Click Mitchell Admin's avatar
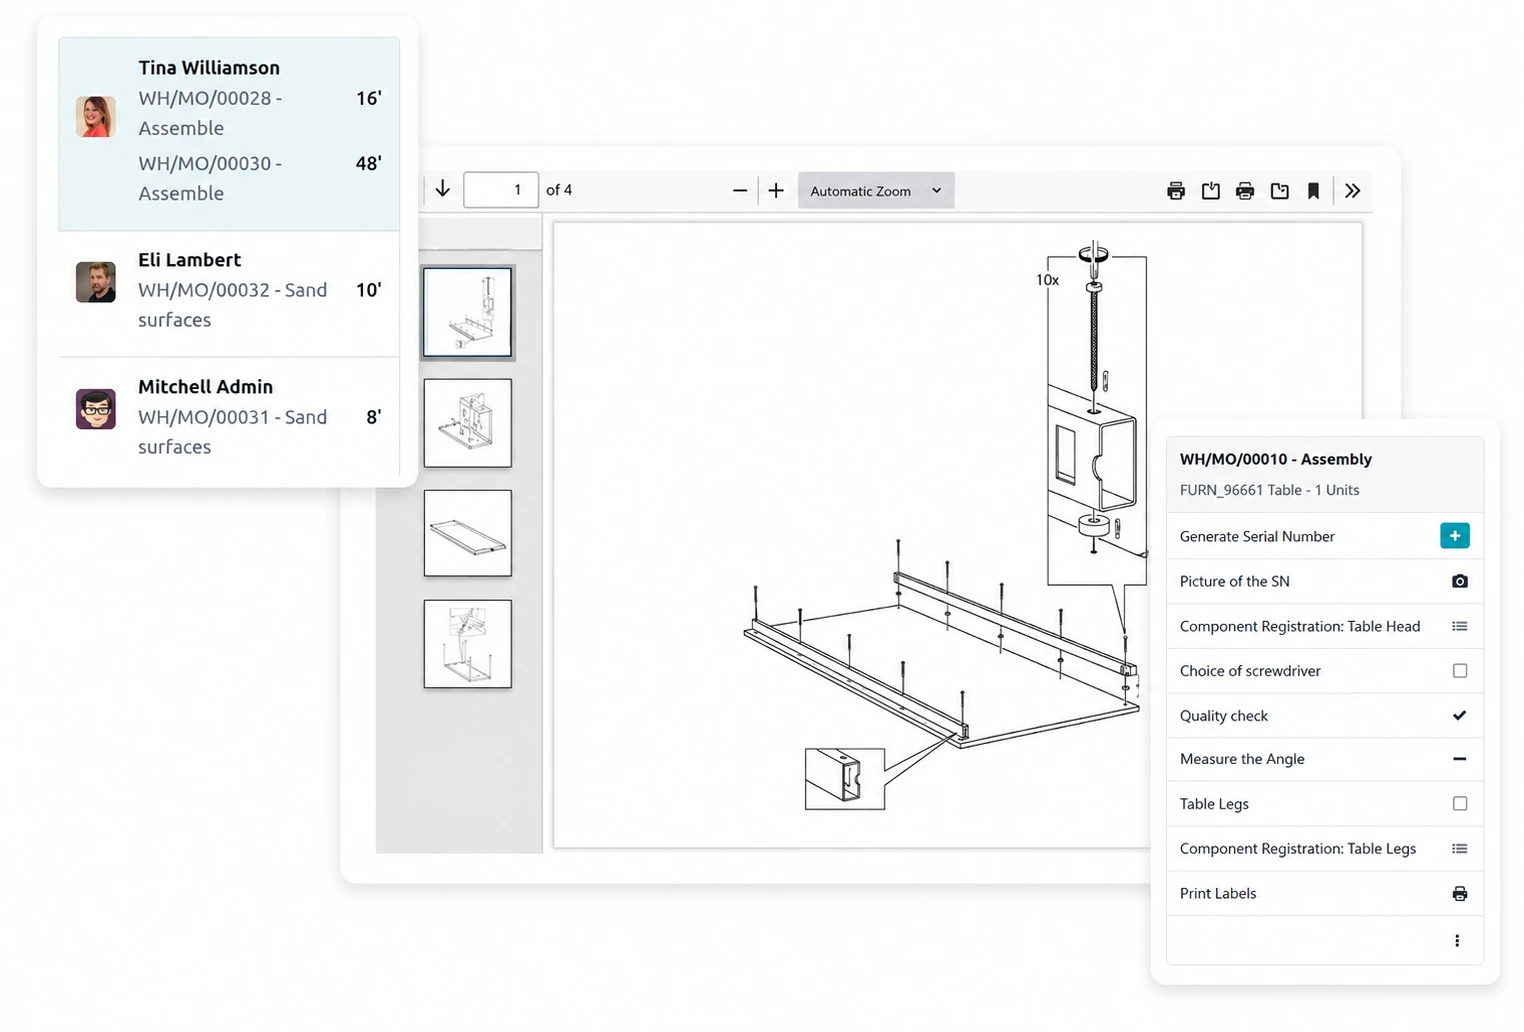The height and width of the screenshot is (1032, 1524). click(x=96, y=409)
